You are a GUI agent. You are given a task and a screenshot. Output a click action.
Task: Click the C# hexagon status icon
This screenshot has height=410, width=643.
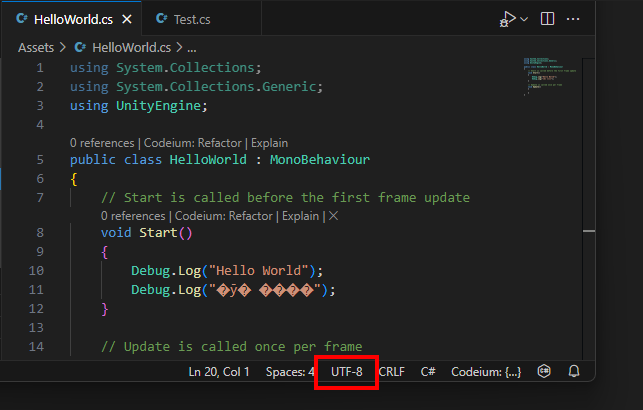click(544, 371)
